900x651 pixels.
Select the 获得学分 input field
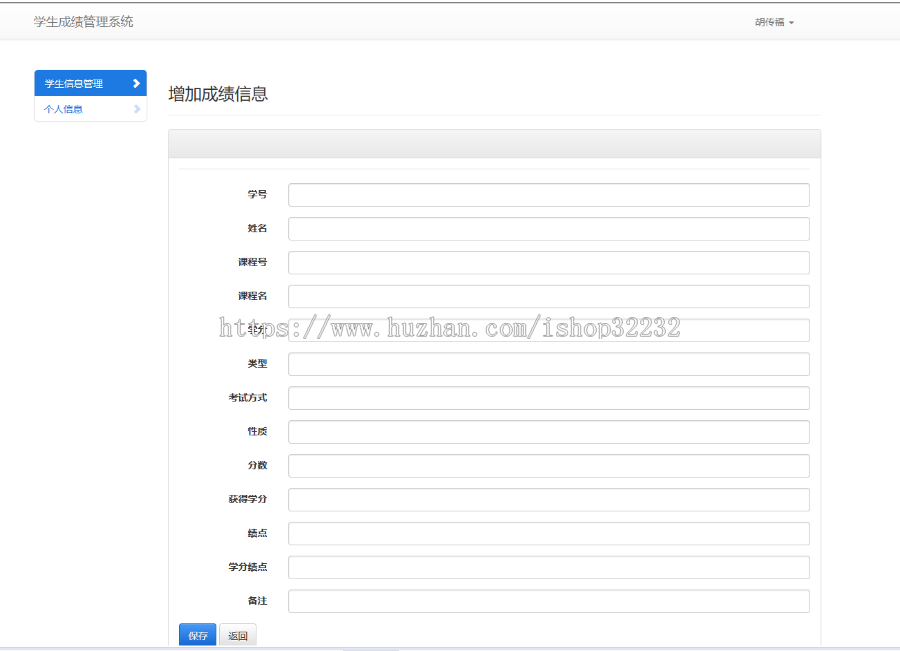(x=548, y=499)
